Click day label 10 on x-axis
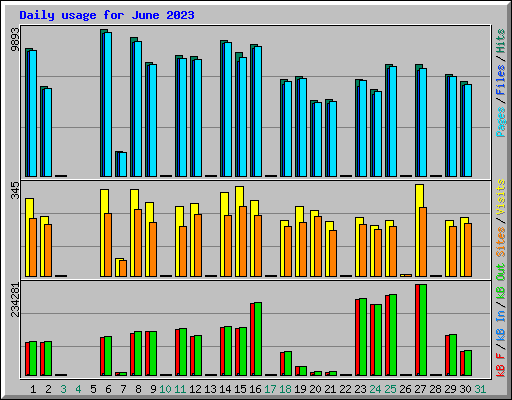 [x=165, y=389]
